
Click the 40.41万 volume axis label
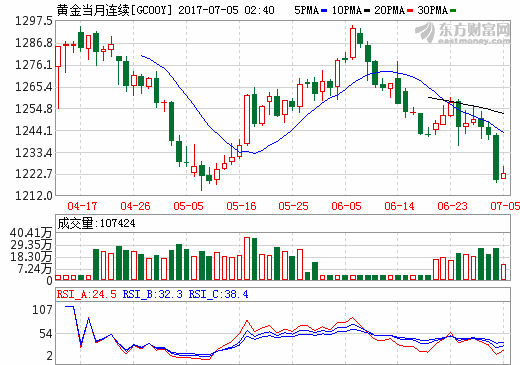(x=31, y=233)
